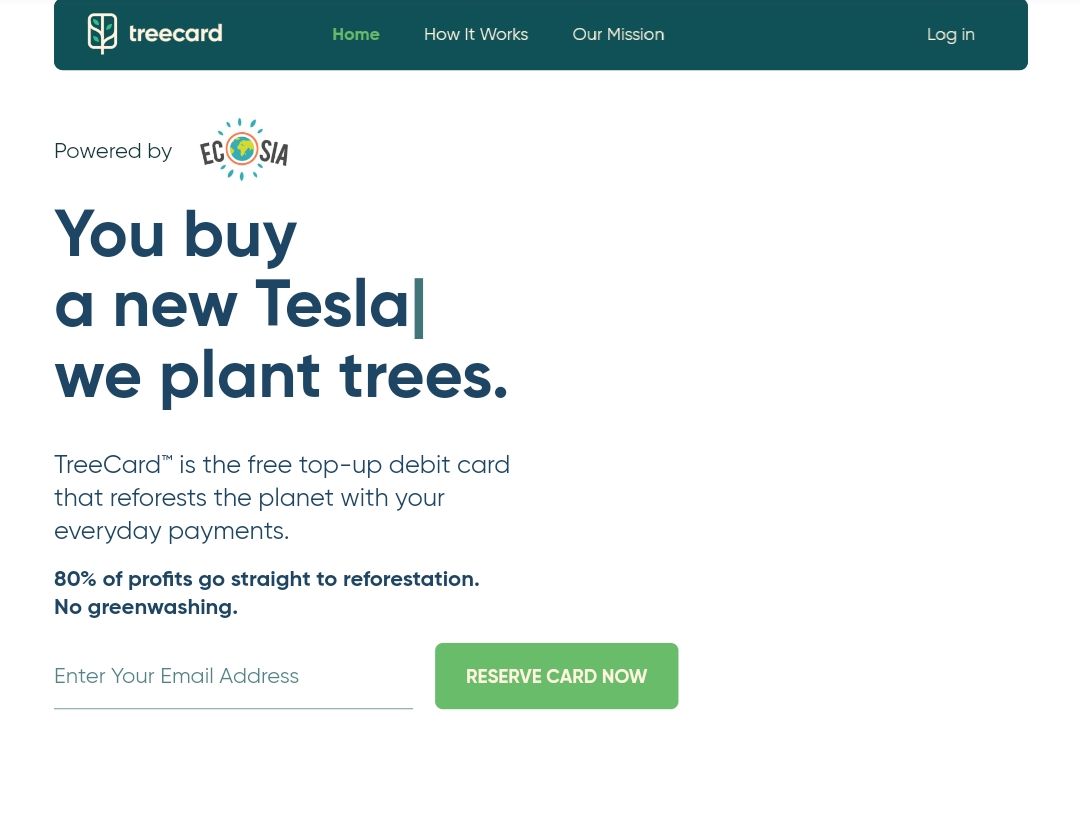Click the trademark symbol after TreeCard
Image resolution: width=1080 pixels, height=821 pixels.
pyautogui.click(x=167, y=458)
